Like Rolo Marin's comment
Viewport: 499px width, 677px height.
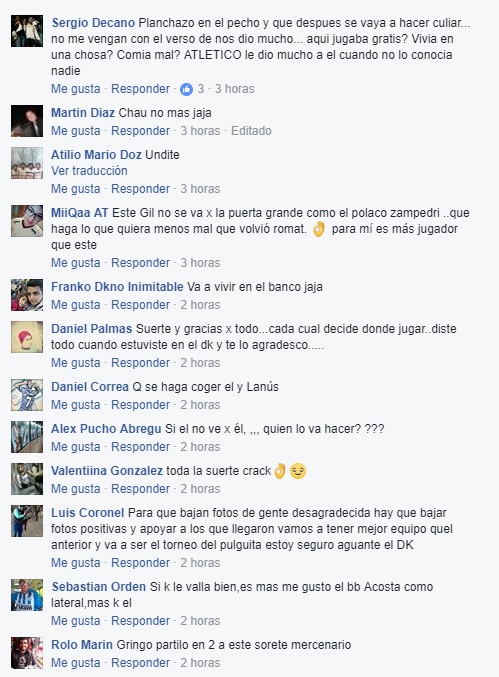76,663
